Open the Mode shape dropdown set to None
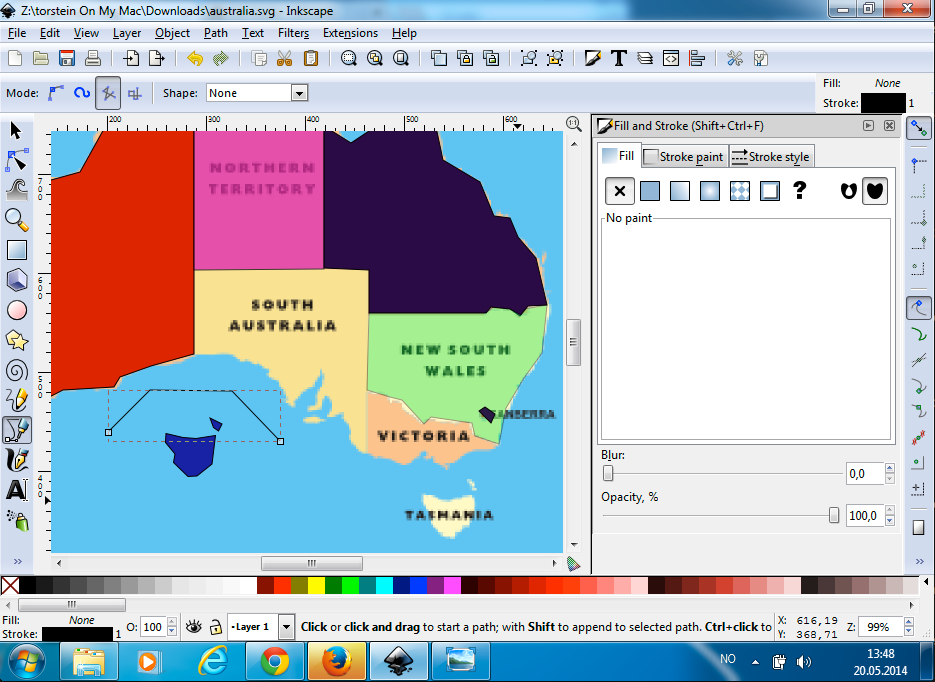The image size is (935, 682). 256,92
